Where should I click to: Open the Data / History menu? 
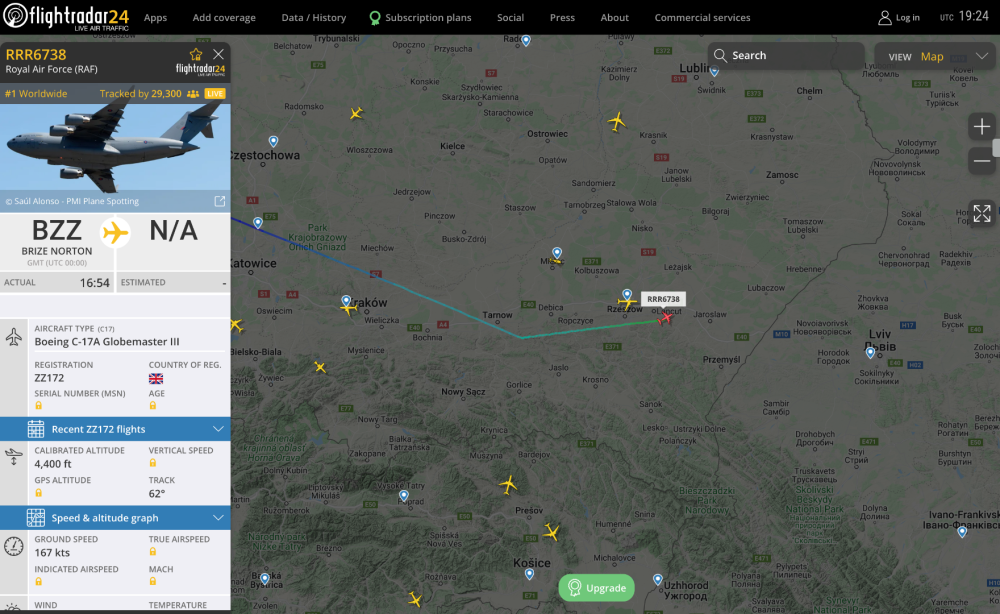point(313,18)
